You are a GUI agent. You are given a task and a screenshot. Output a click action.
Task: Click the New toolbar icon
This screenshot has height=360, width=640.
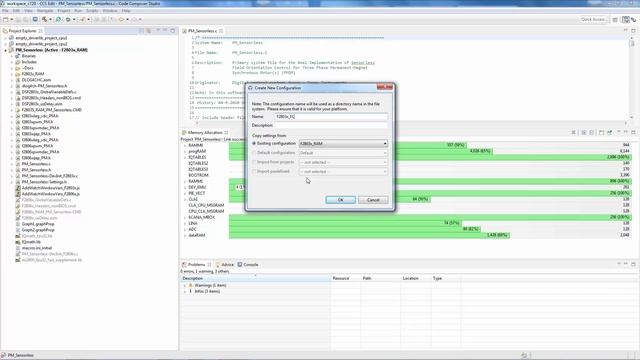coord(6,19)
